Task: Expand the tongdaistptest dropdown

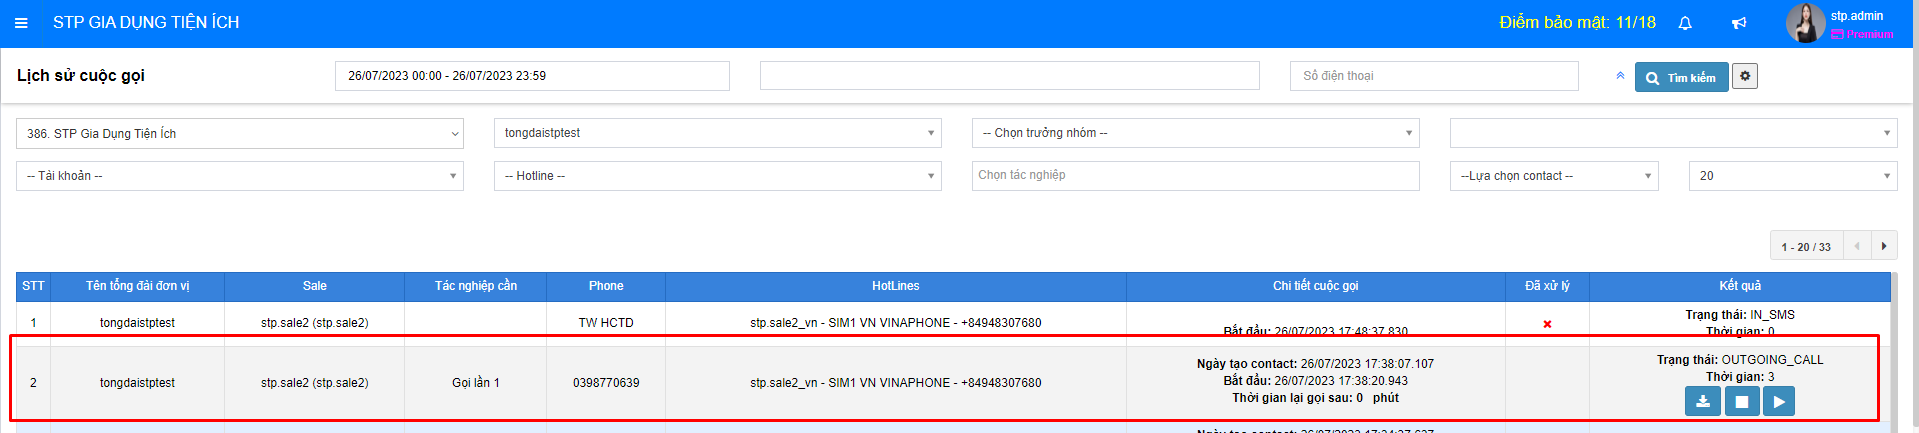Action: tap(717, 133)
